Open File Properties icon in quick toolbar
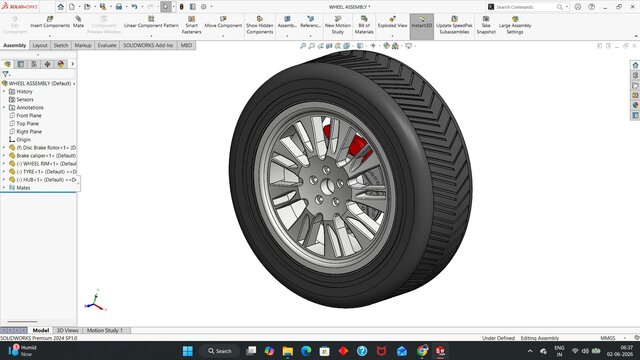The image size is (640, 360). (193, 7)
